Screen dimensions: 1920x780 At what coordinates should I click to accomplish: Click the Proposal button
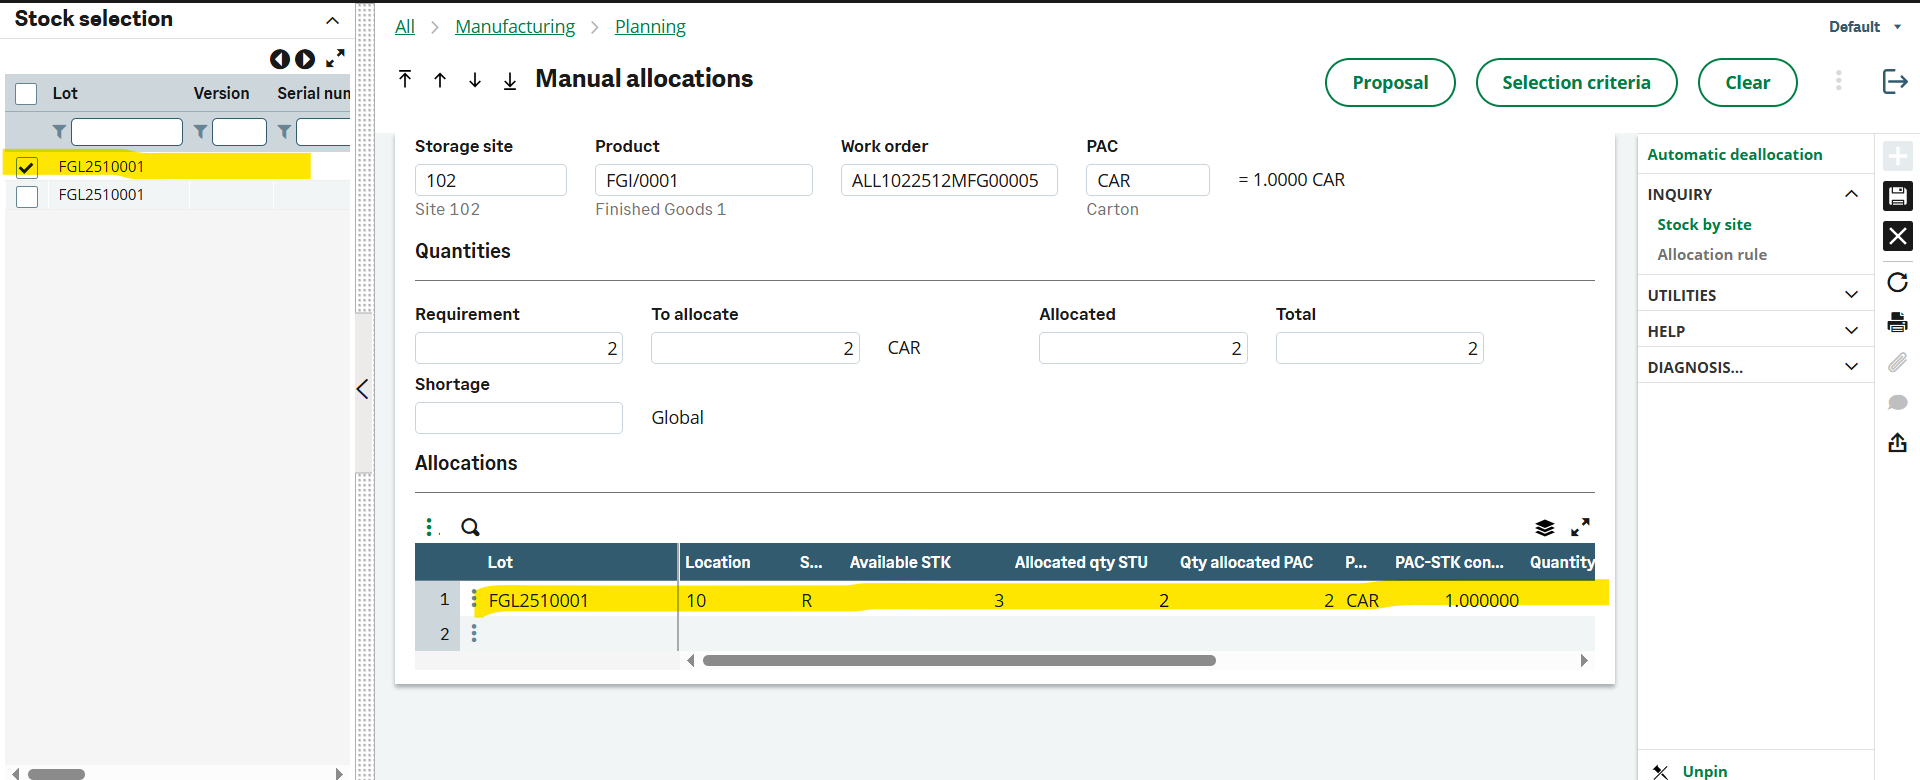tap(1390, 82)
